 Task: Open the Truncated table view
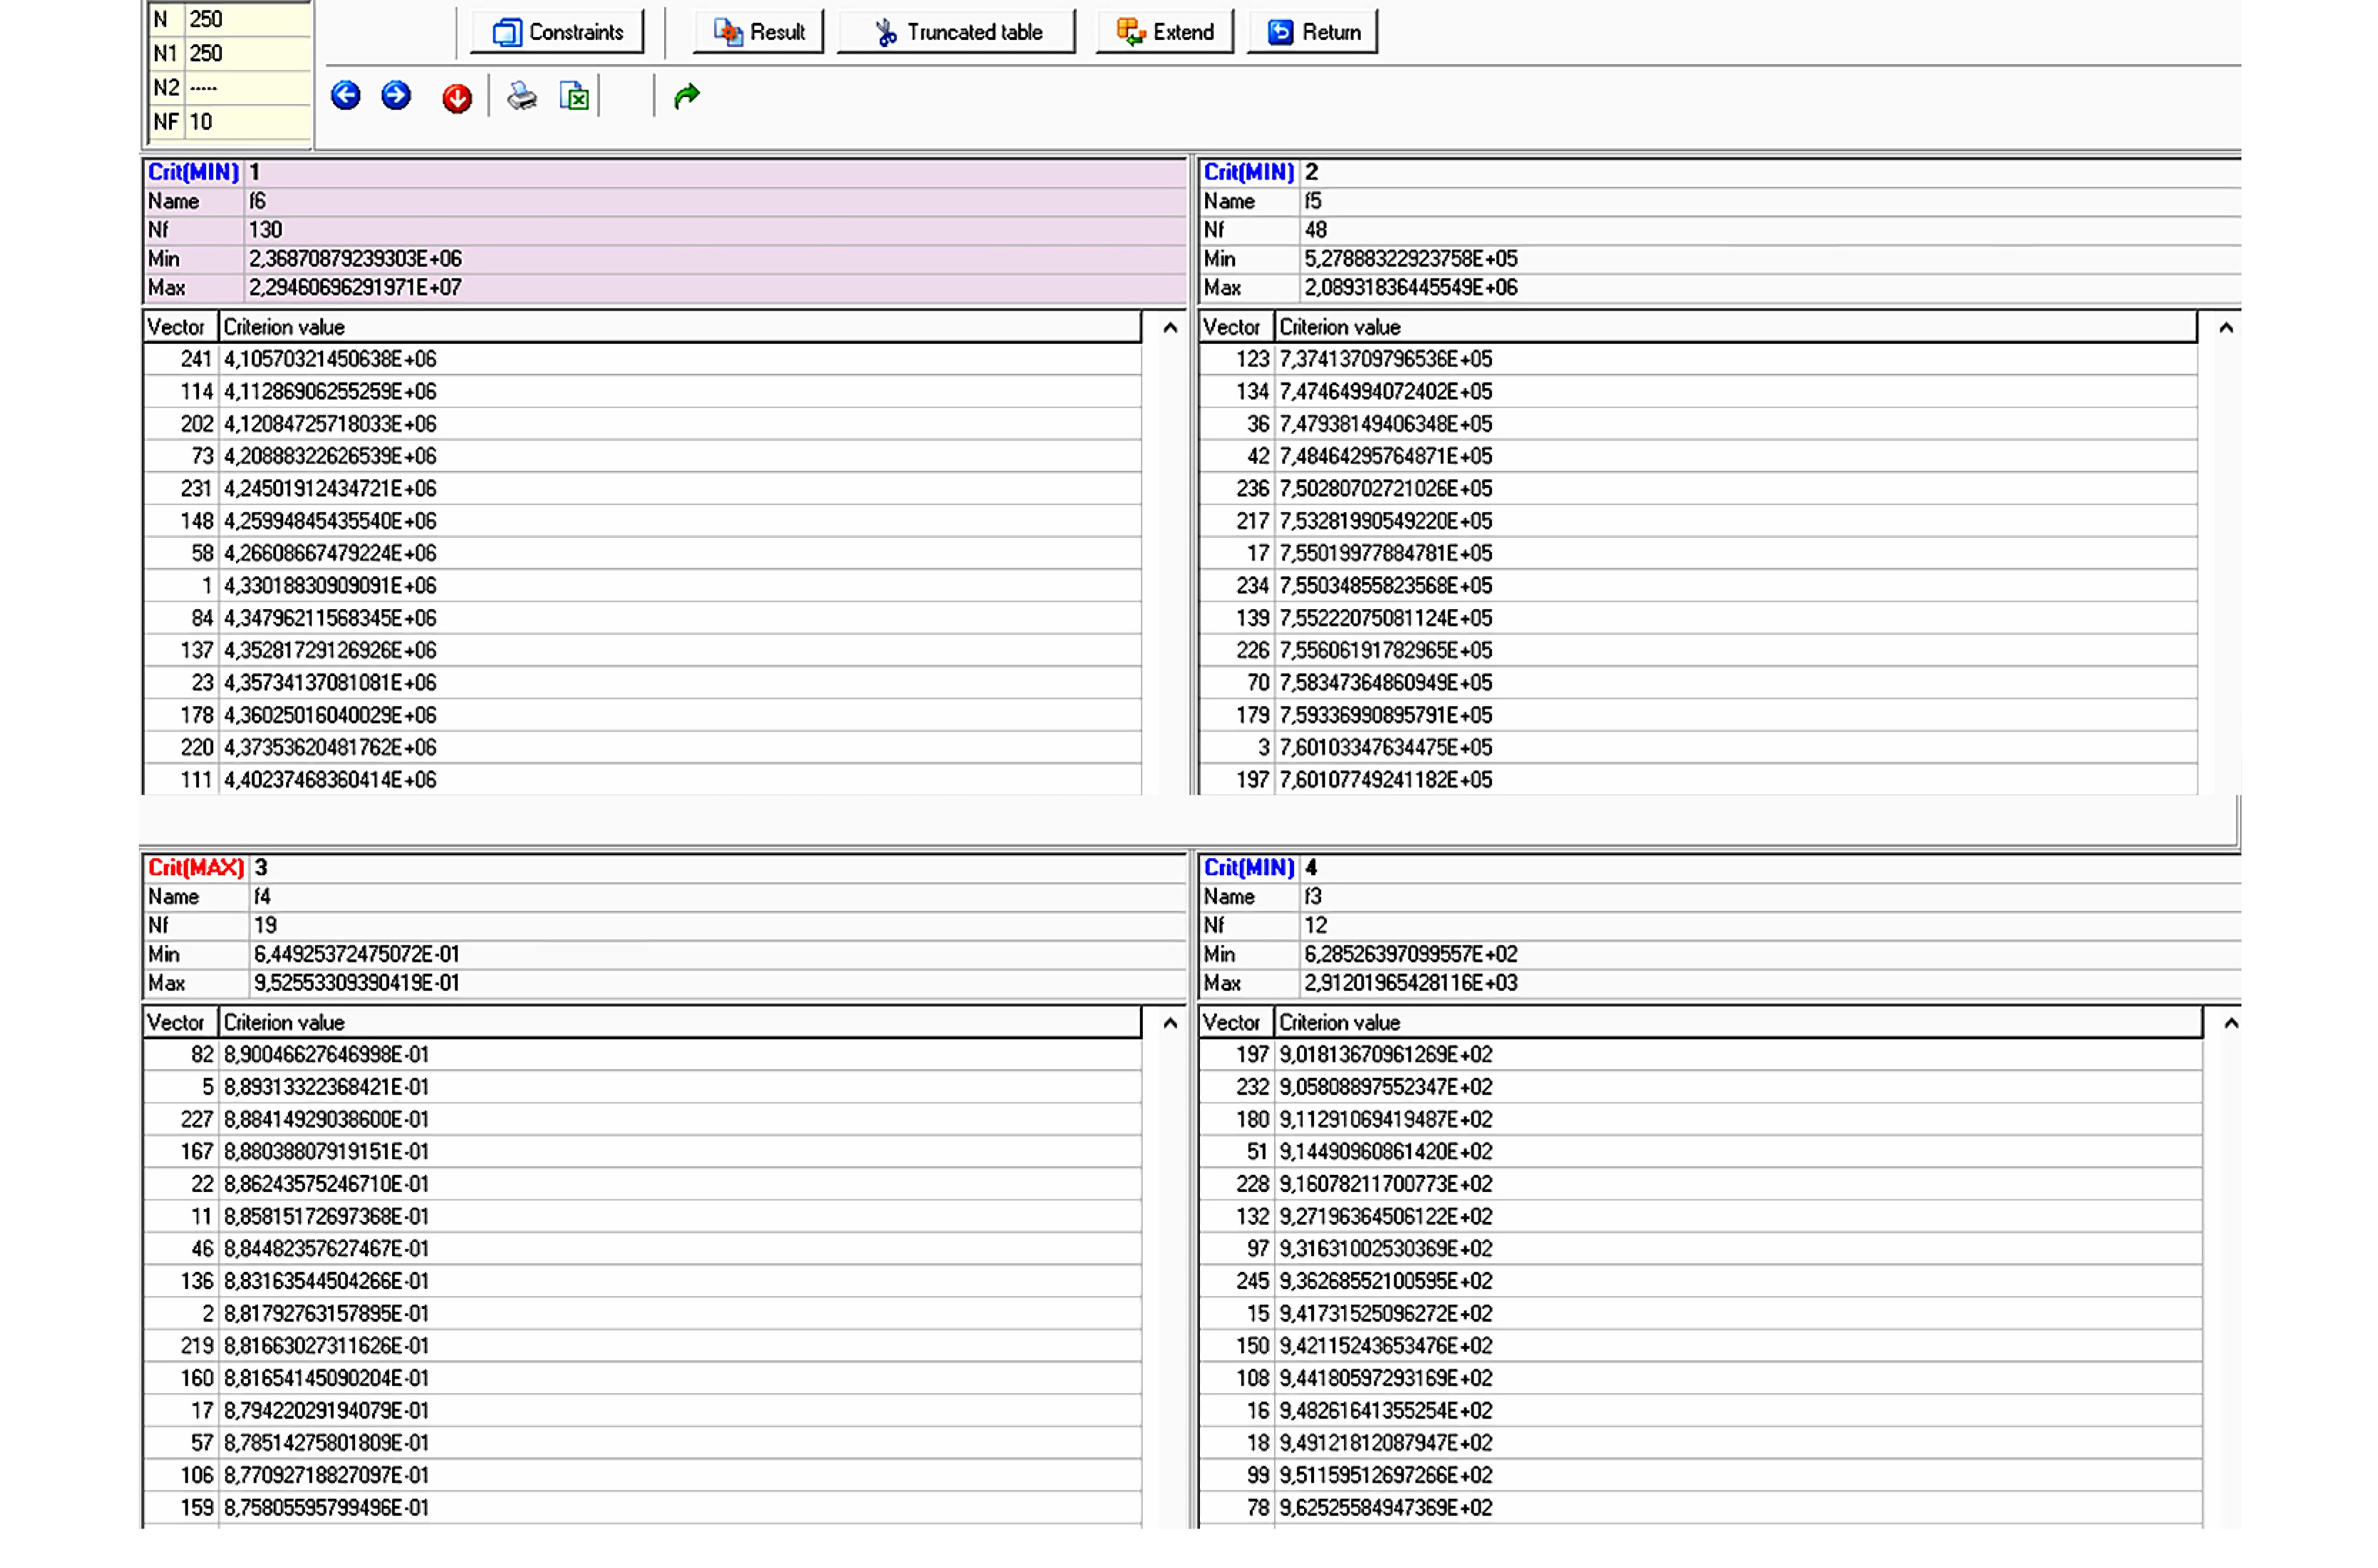(x=957, y=32)
